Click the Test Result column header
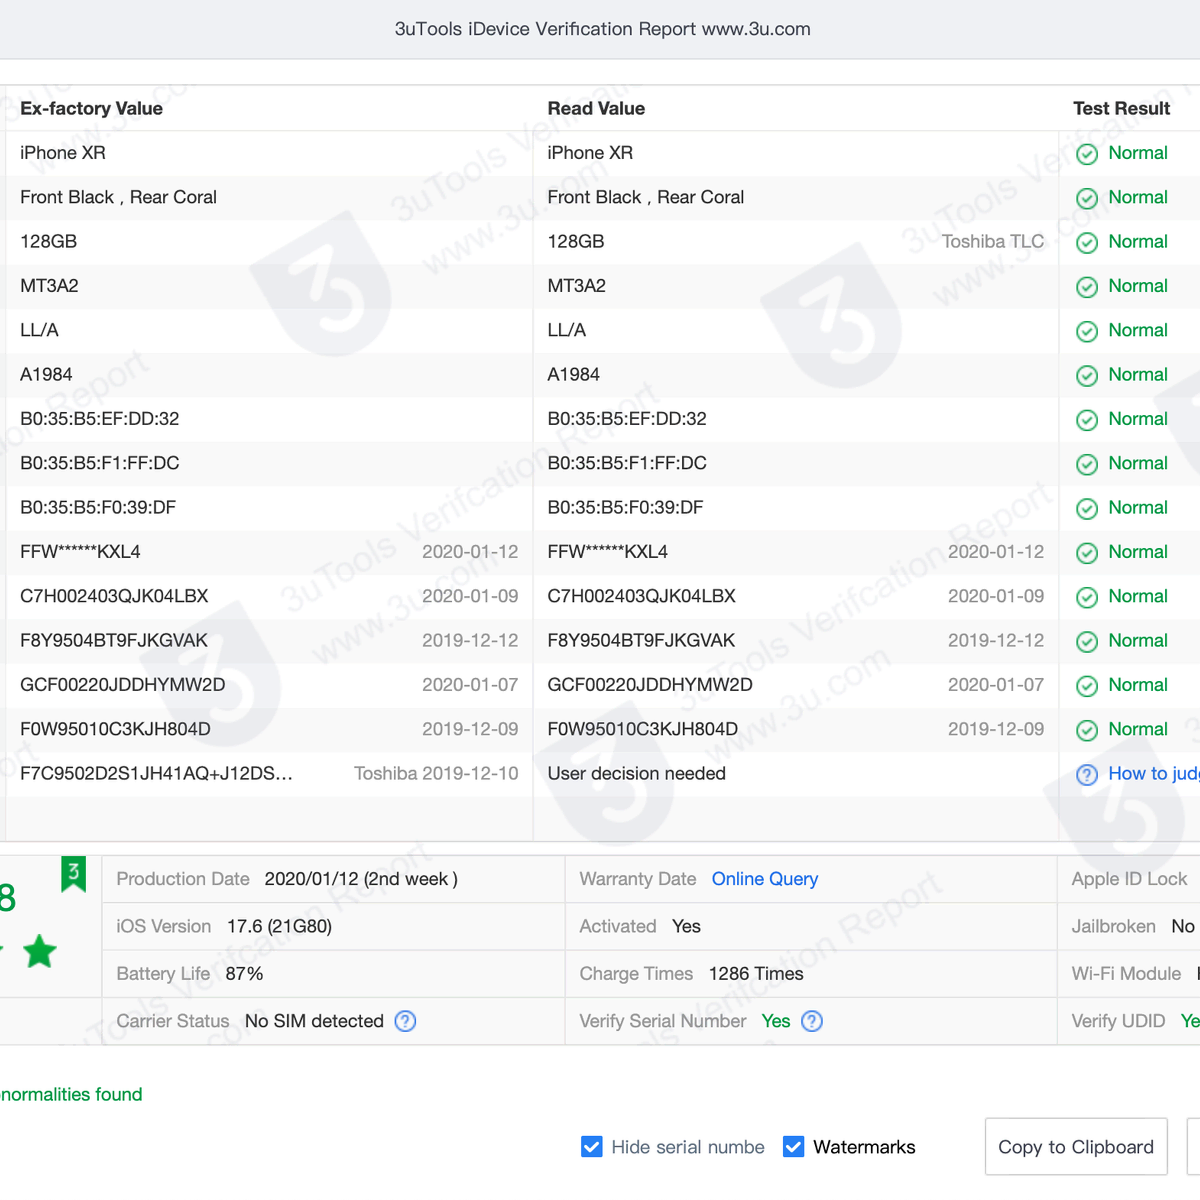Image resolution: width=1200 pixels, height=1200 pixels. 1121,108
